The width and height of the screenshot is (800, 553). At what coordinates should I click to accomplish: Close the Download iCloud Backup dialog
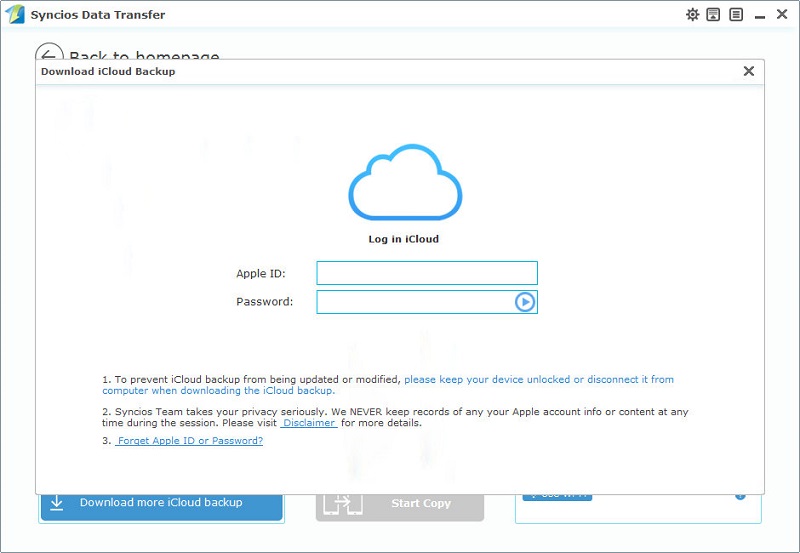[x=748, y=71]
